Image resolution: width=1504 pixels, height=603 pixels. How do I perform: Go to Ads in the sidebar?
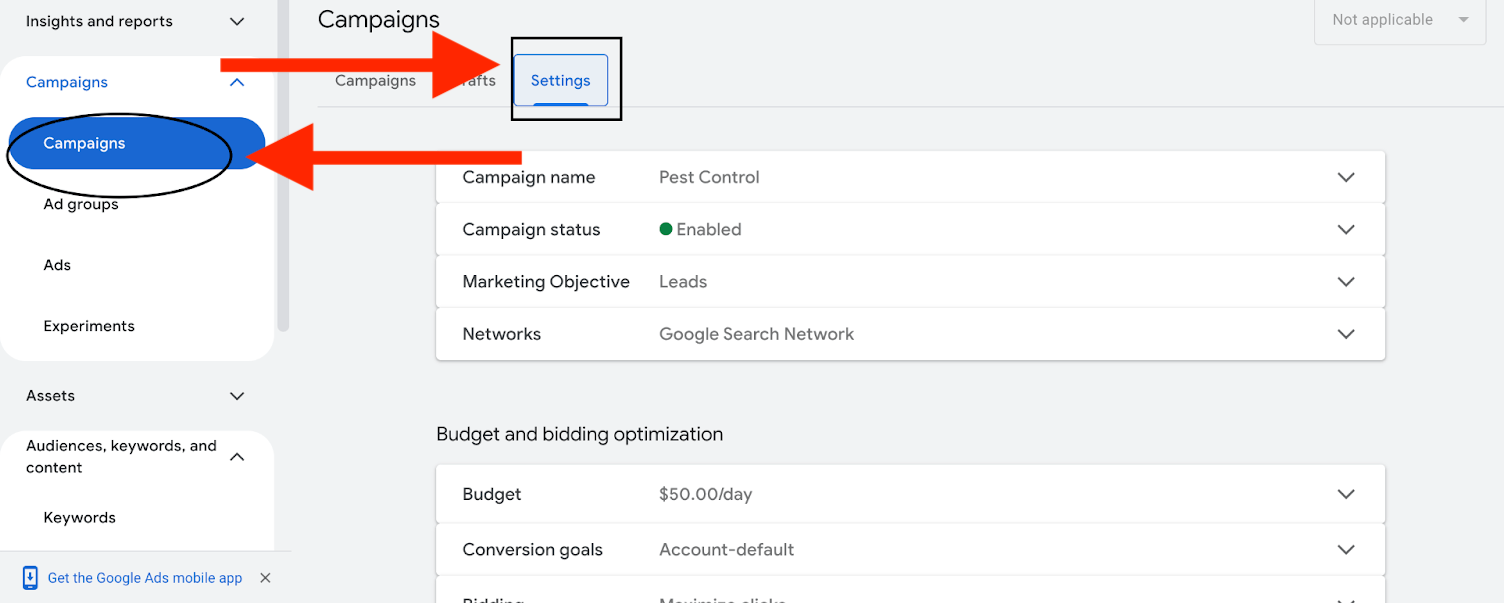(57, 265)
